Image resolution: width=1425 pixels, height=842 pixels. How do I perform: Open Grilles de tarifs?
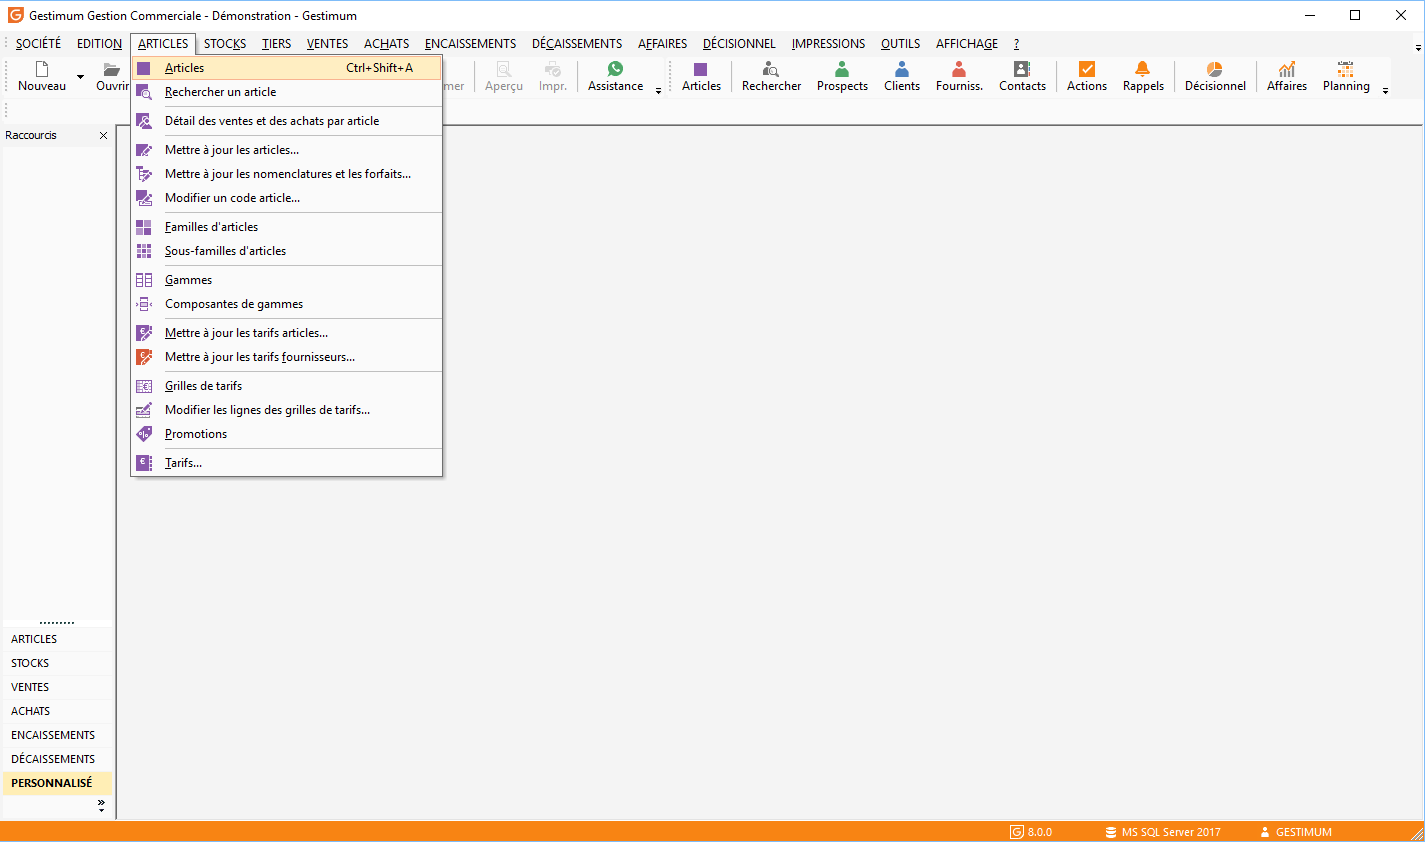click(287, 386)
